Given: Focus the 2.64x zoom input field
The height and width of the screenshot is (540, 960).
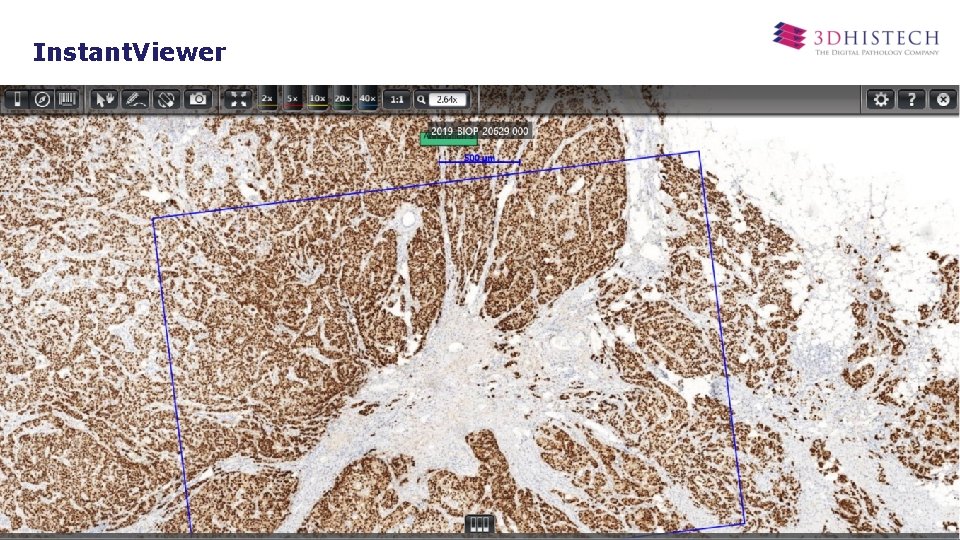Looking at the screenshot, I should pos(448,99).
